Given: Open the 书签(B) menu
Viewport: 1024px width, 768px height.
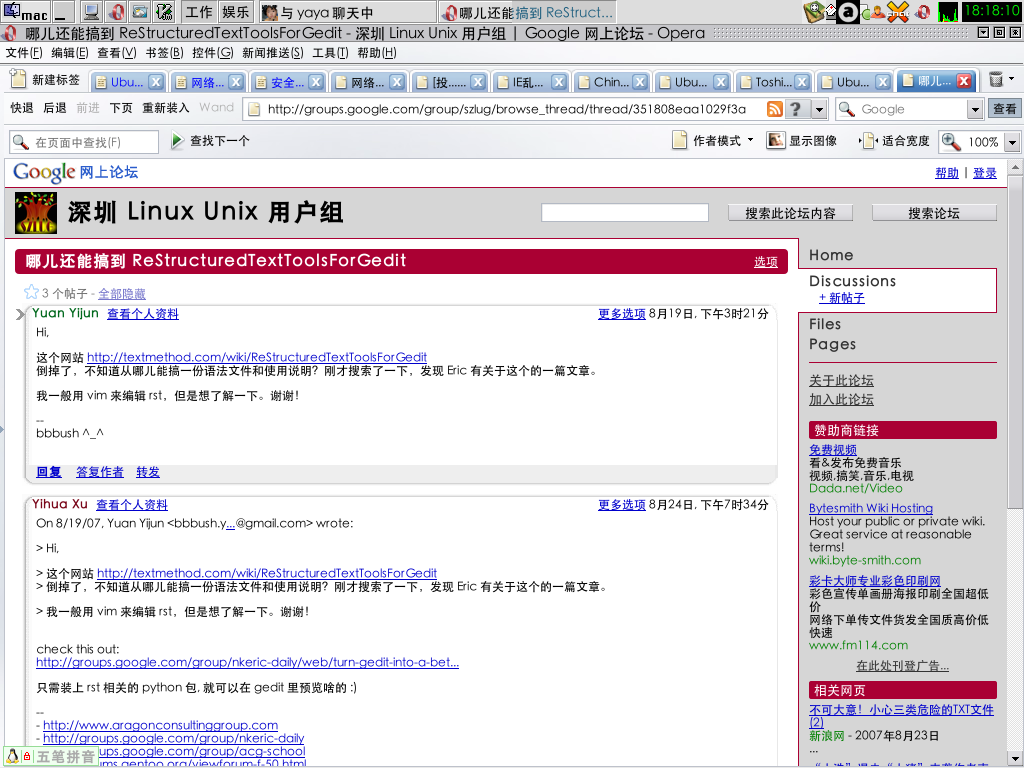Looking at the screenshot, I should pos(164,53).
